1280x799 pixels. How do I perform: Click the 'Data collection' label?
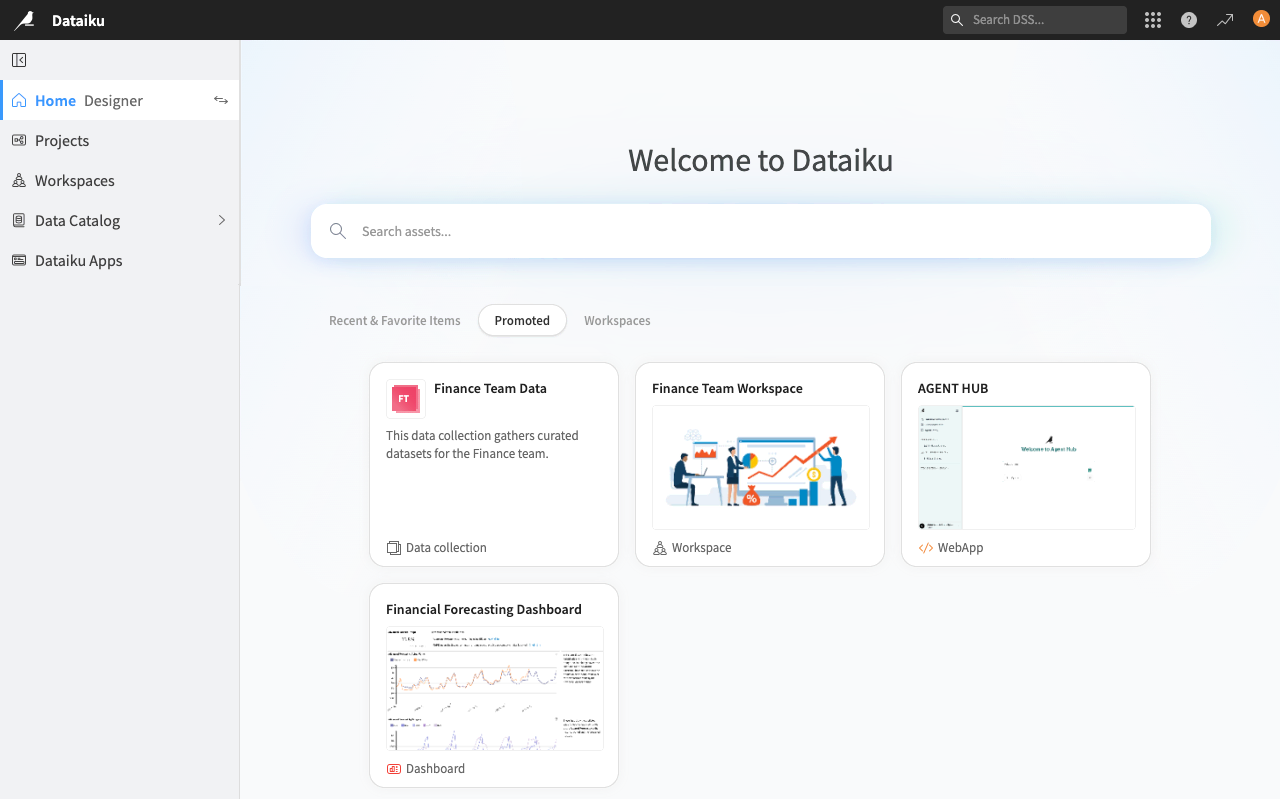[x=446, y=548]
